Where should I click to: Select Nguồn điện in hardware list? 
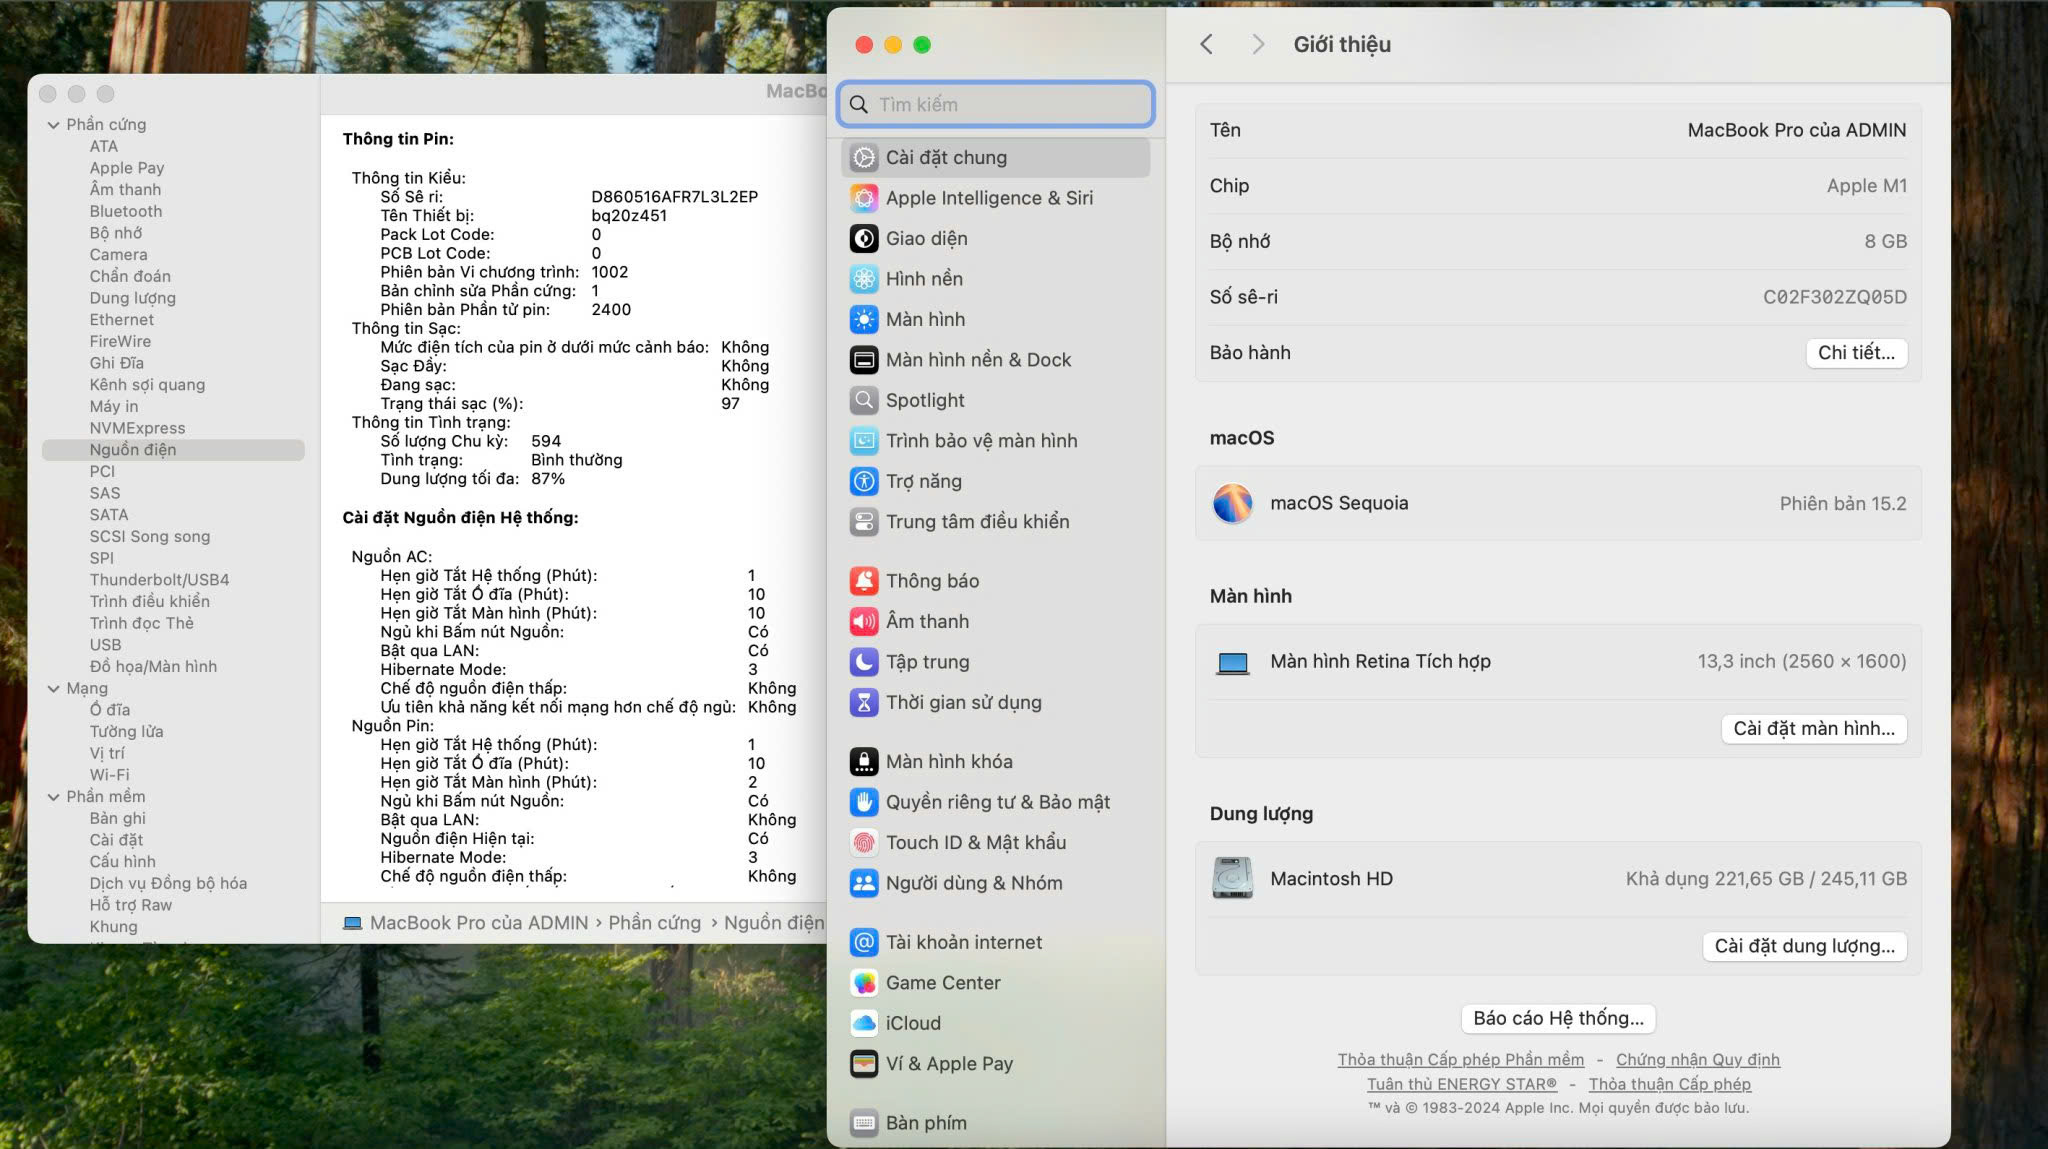click(173, 450)
